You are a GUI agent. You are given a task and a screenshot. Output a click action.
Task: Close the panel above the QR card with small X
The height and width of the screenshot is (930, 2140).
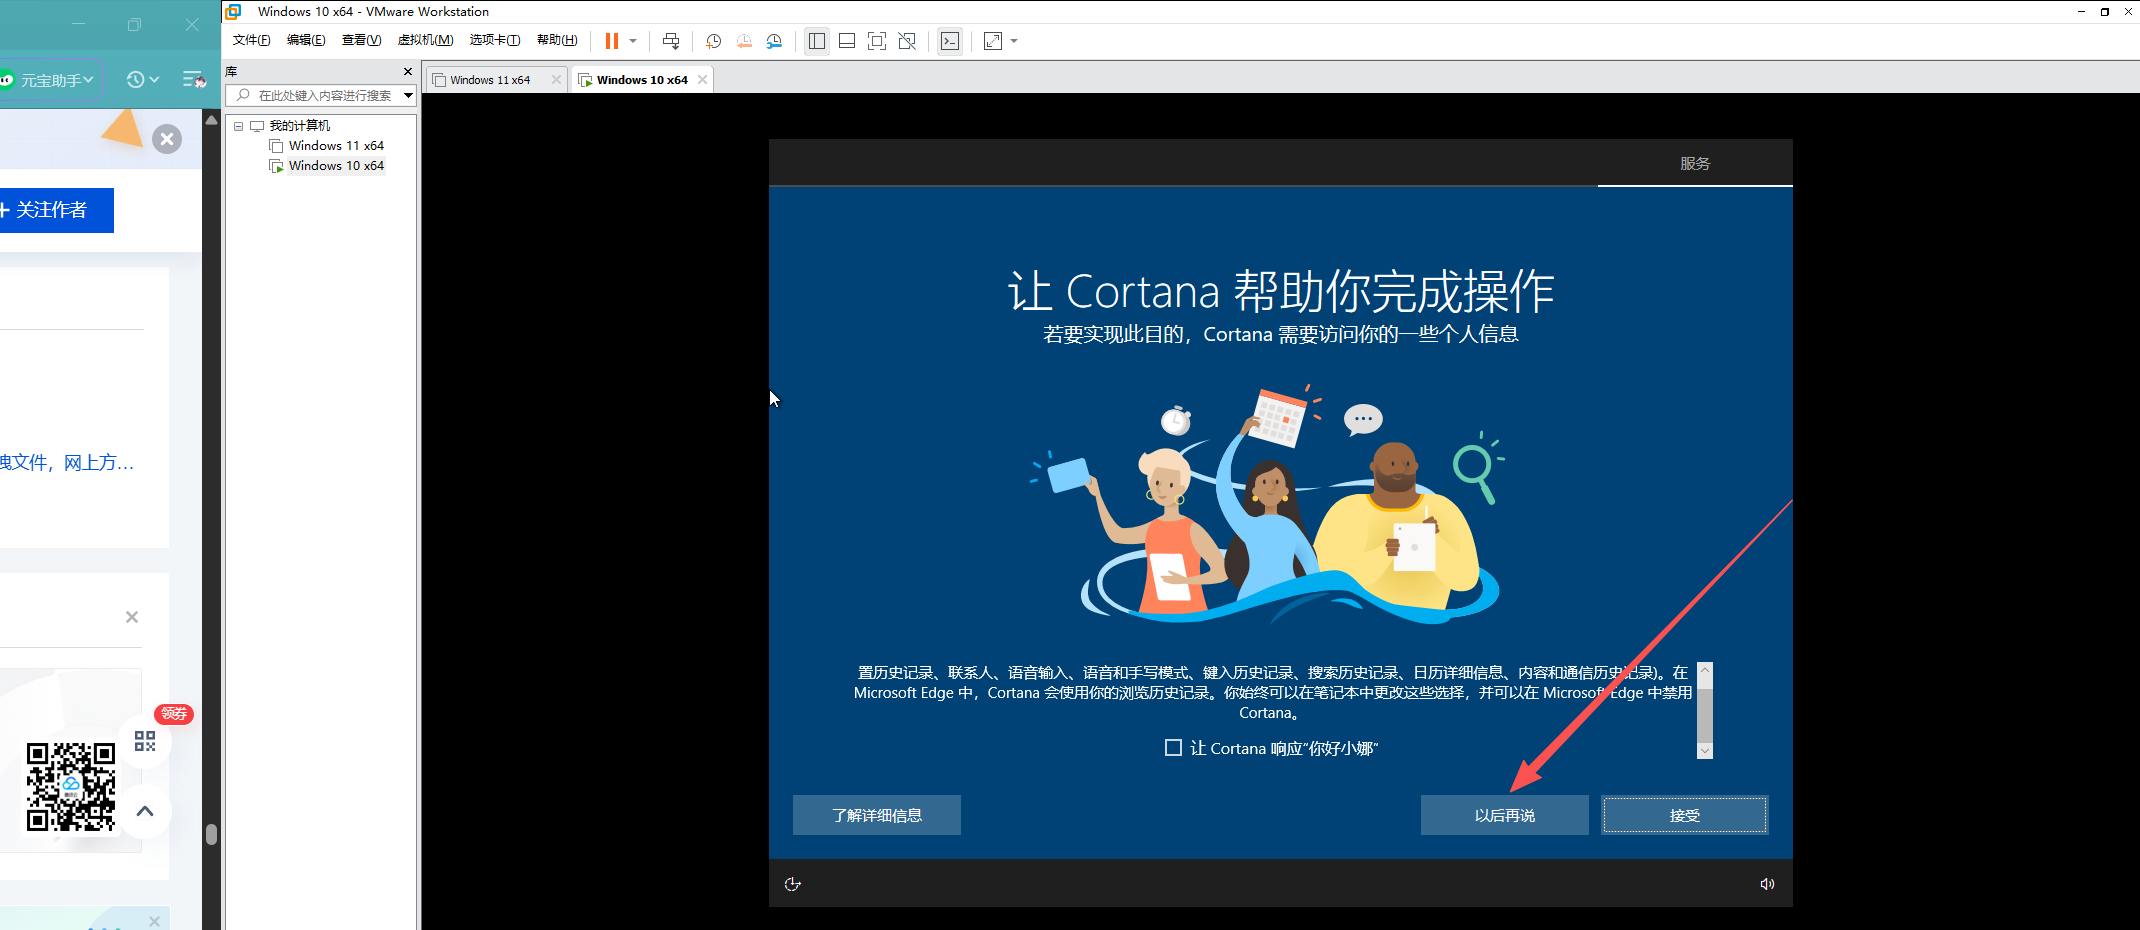132,617
